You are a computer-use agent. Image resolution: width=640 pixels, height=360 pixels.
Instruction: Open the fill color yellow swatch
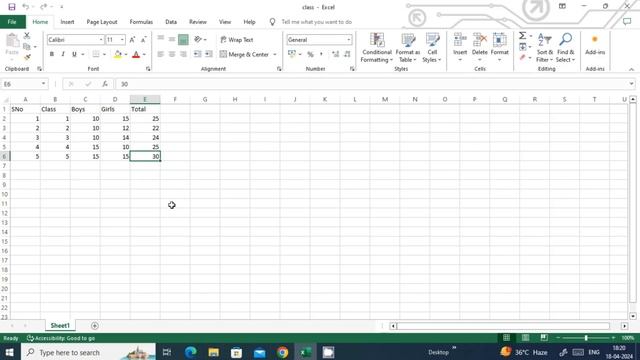click(x=118, y=54)
